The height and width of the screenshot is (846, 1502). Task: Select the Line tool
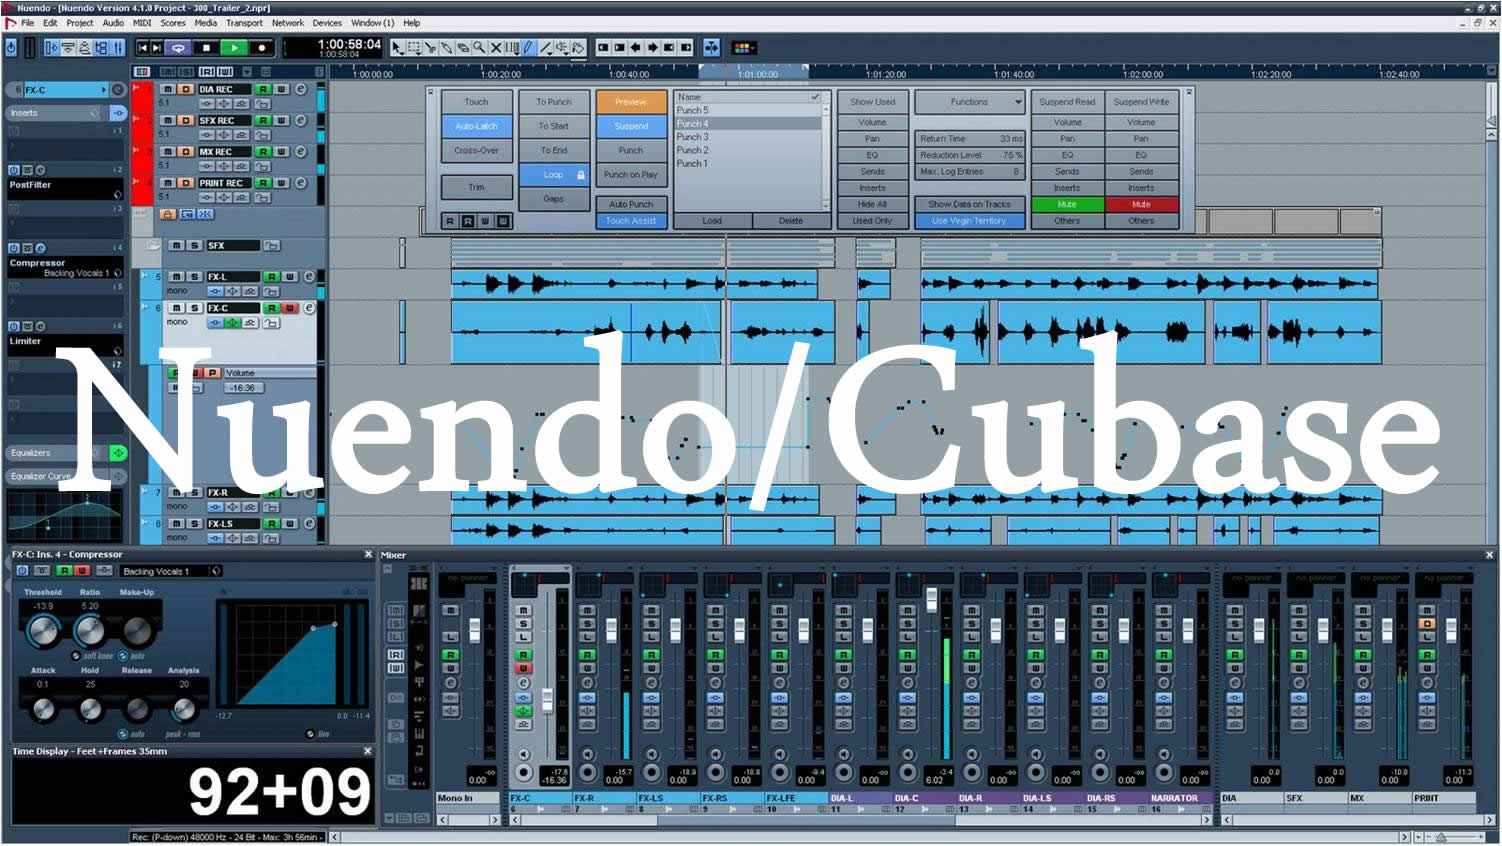click(546, 47)
